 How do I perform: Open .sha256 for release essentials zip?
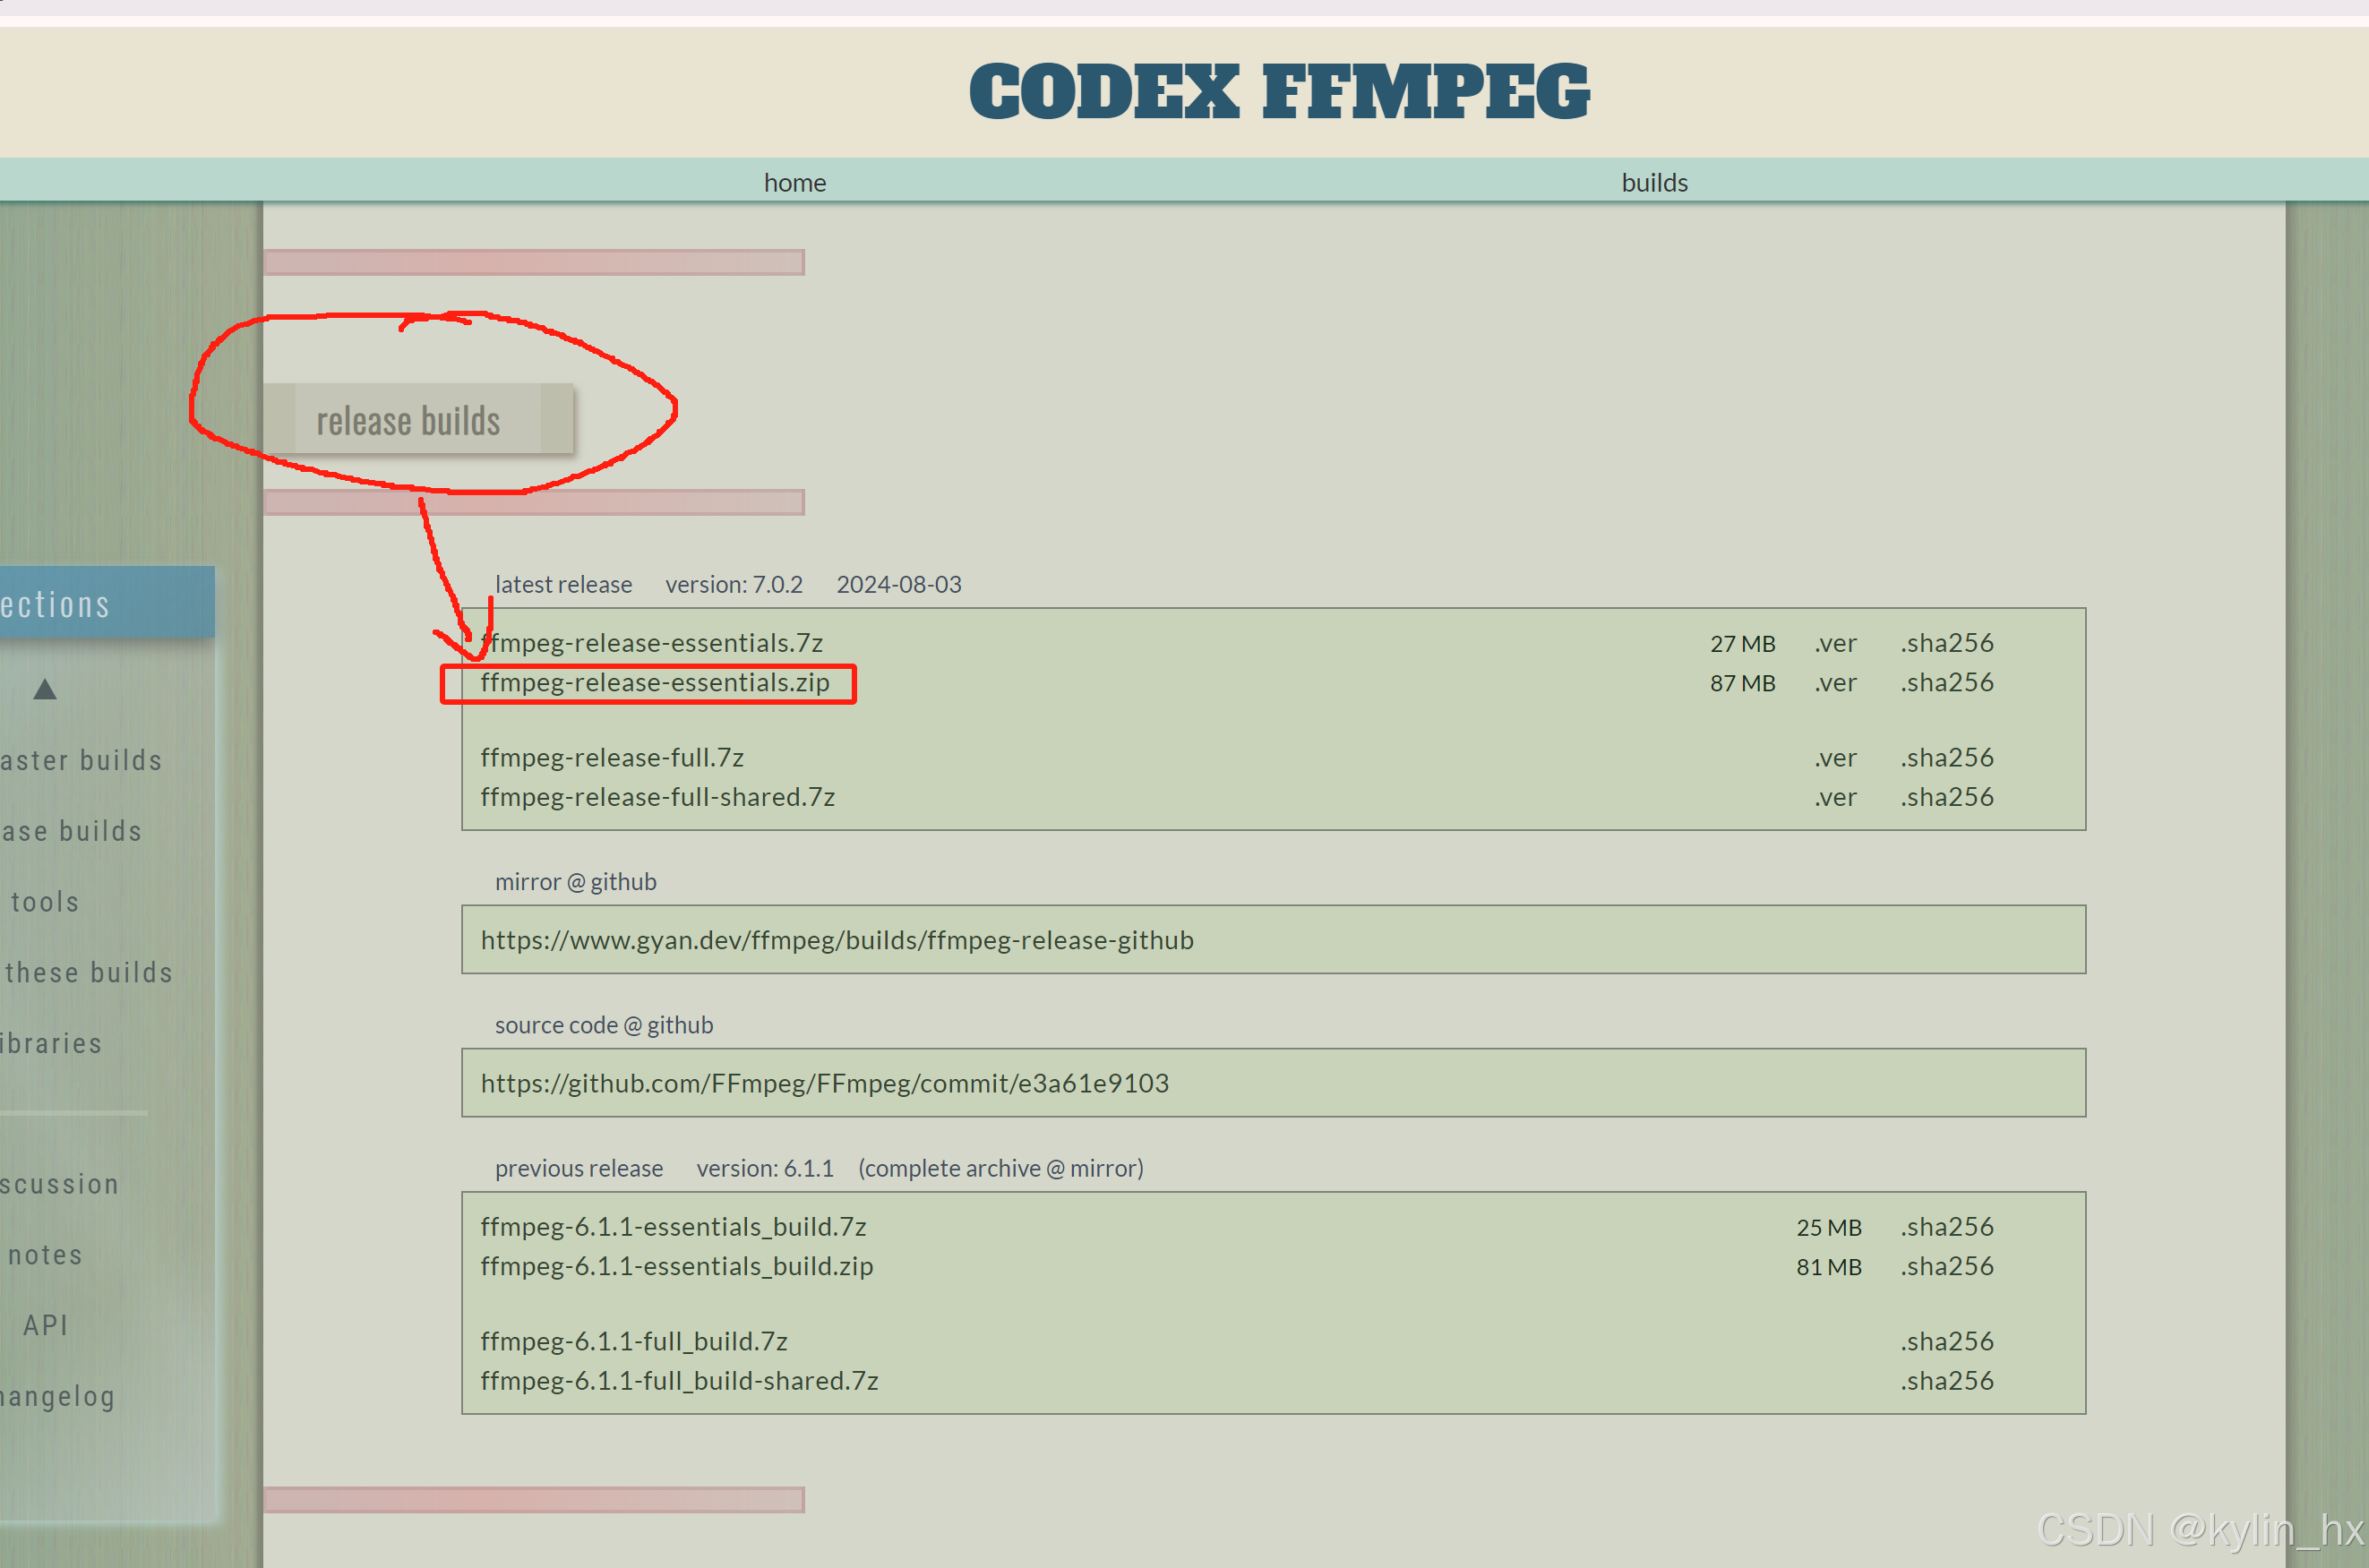[1946, 683]
